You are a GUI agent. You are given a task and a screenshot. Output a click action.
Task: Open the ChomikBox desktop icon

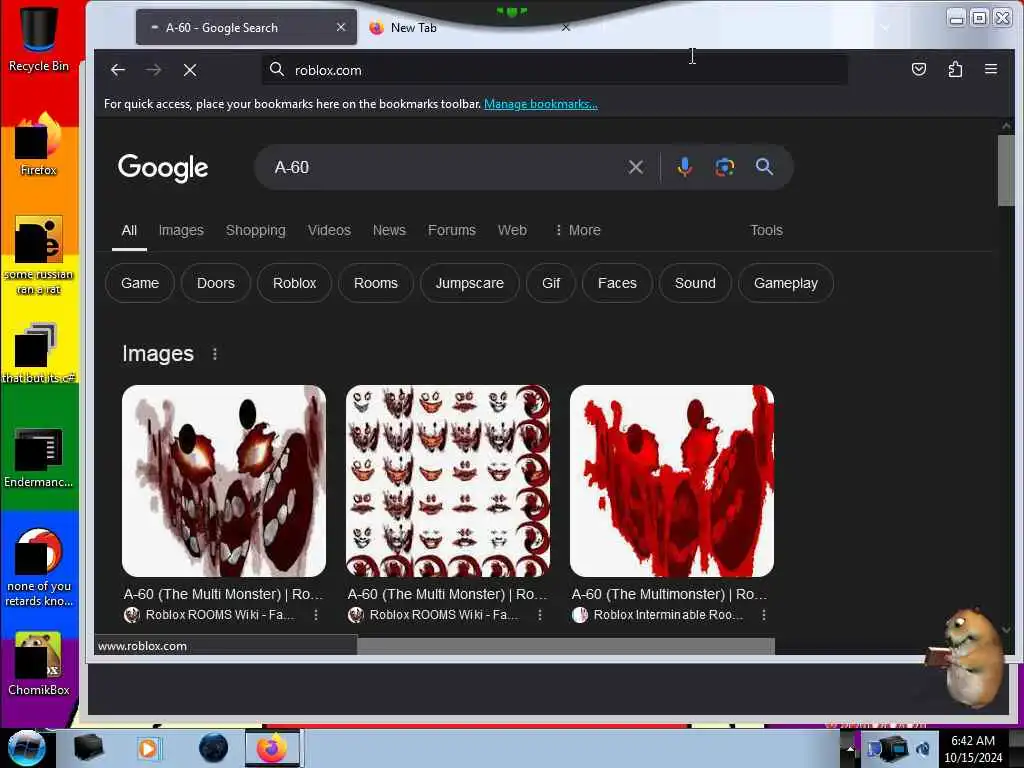pyautogui.click(x=39, y=664)
